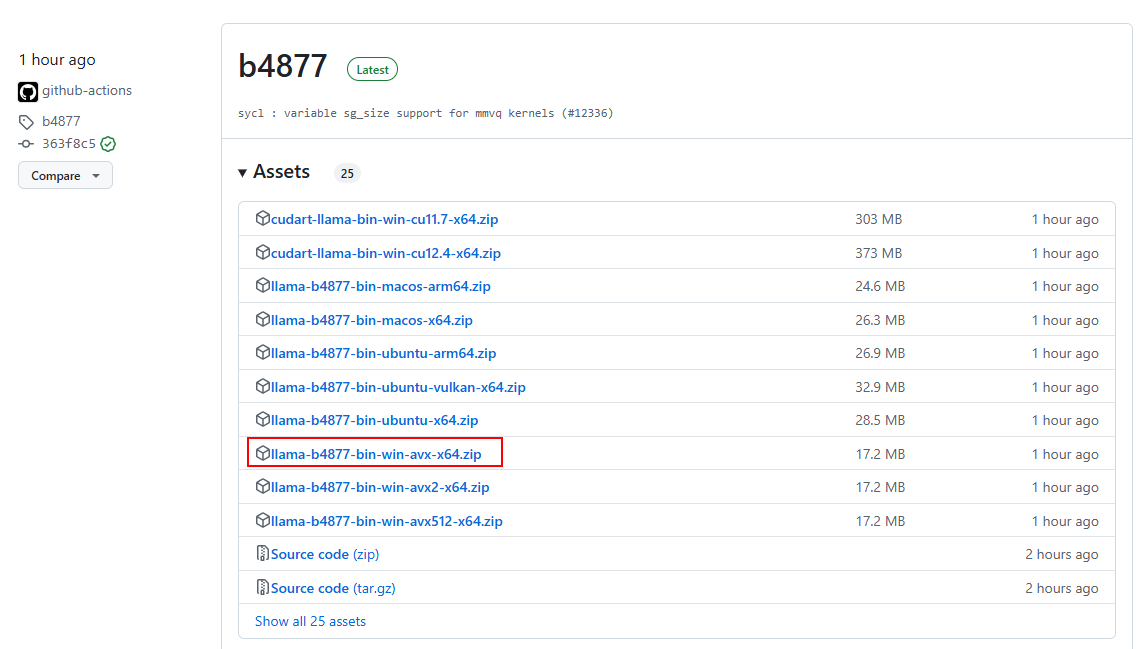Click the 32.9 MB size text

click(x=880, y=387)
